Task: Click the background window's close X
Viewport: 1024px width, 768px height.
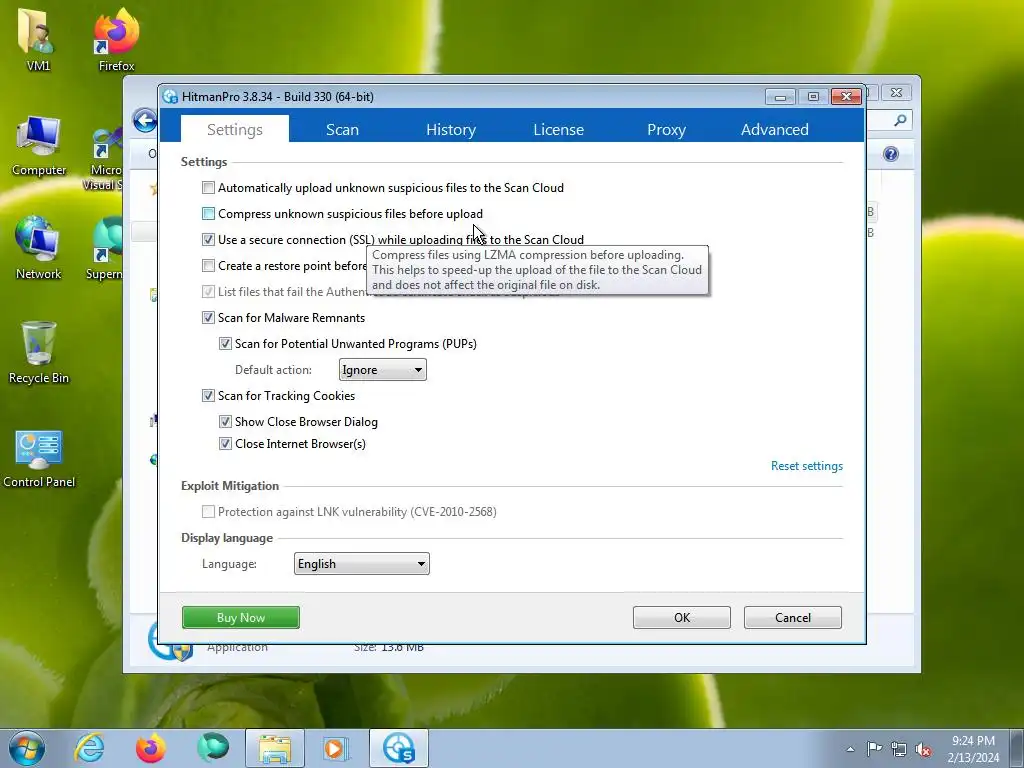Action: click(x=896, y=93)
